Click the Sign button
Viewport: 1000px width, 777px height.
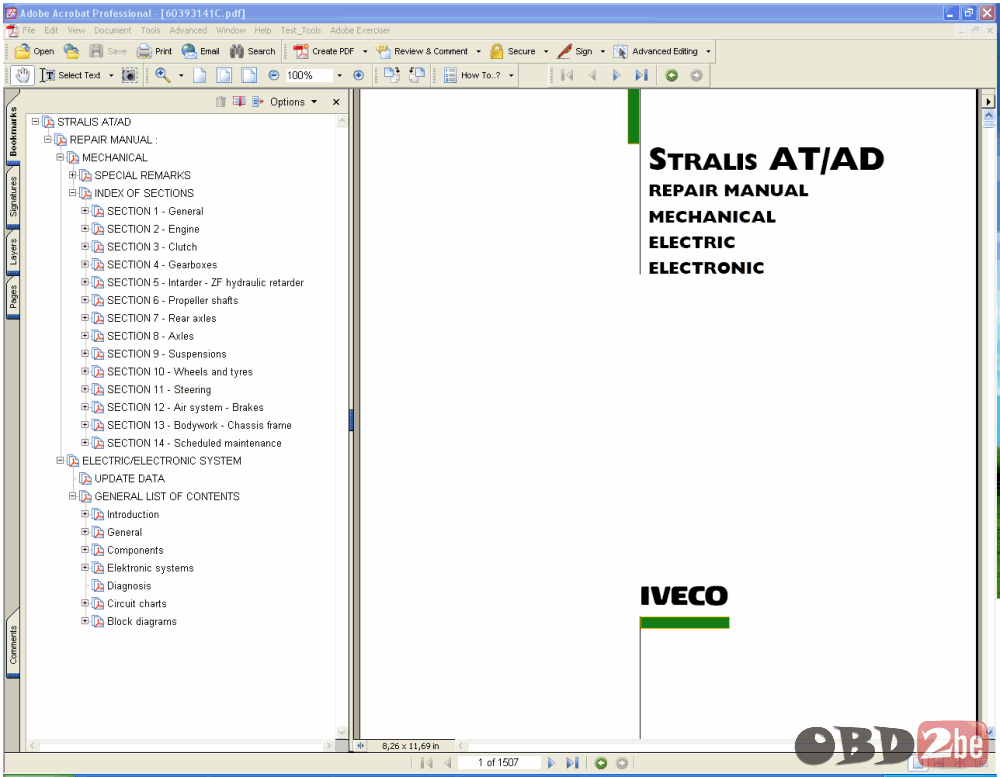click(575, 51)
